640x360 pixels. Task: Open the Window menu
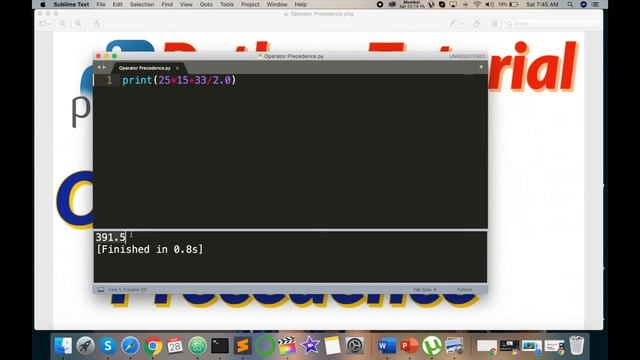[x=277, y=4]
